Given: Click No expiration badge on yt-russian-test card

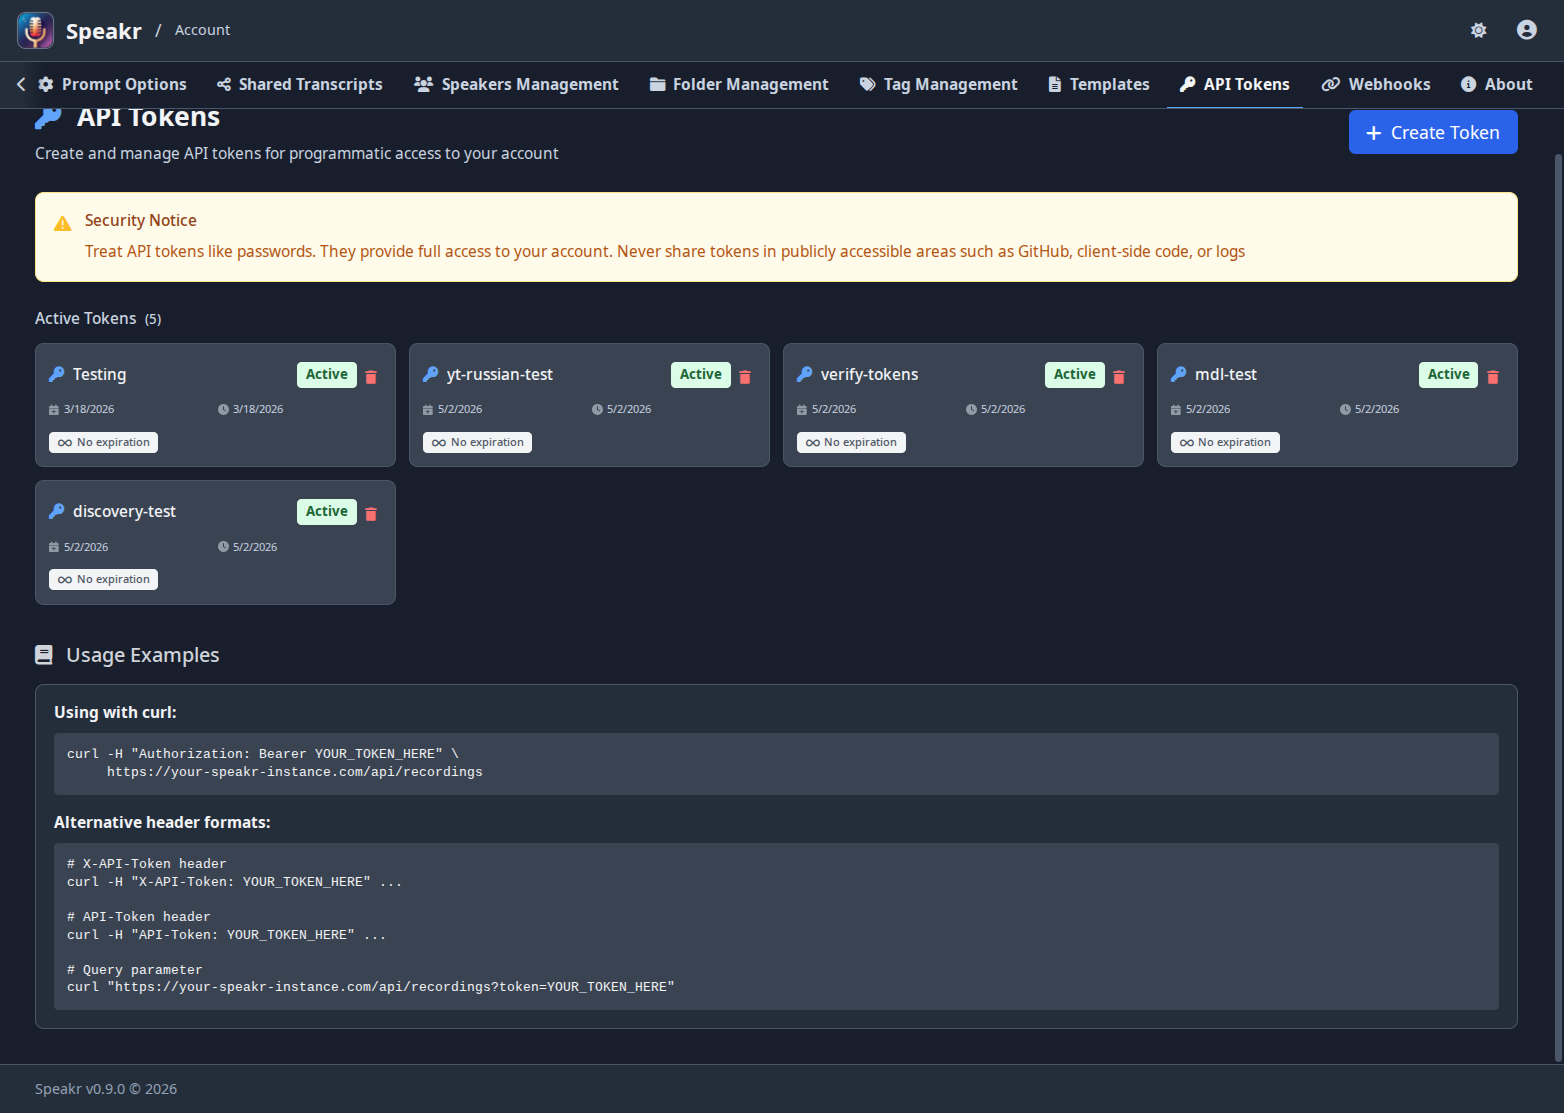Looking at the screenshot, I should (x=478, y=442).
